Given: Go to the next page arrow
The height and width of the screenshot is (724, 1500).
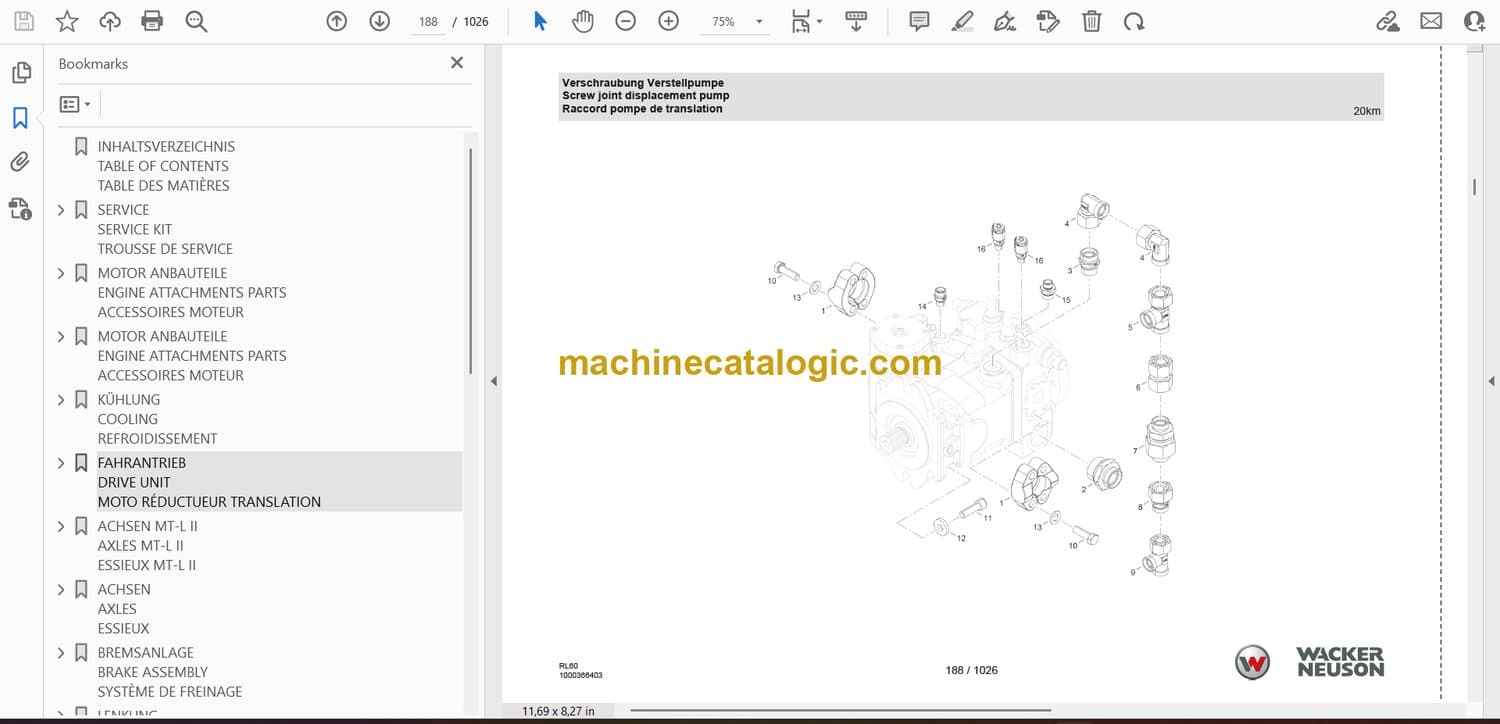Looking at the screenshot, I should (x=380, y=21).
